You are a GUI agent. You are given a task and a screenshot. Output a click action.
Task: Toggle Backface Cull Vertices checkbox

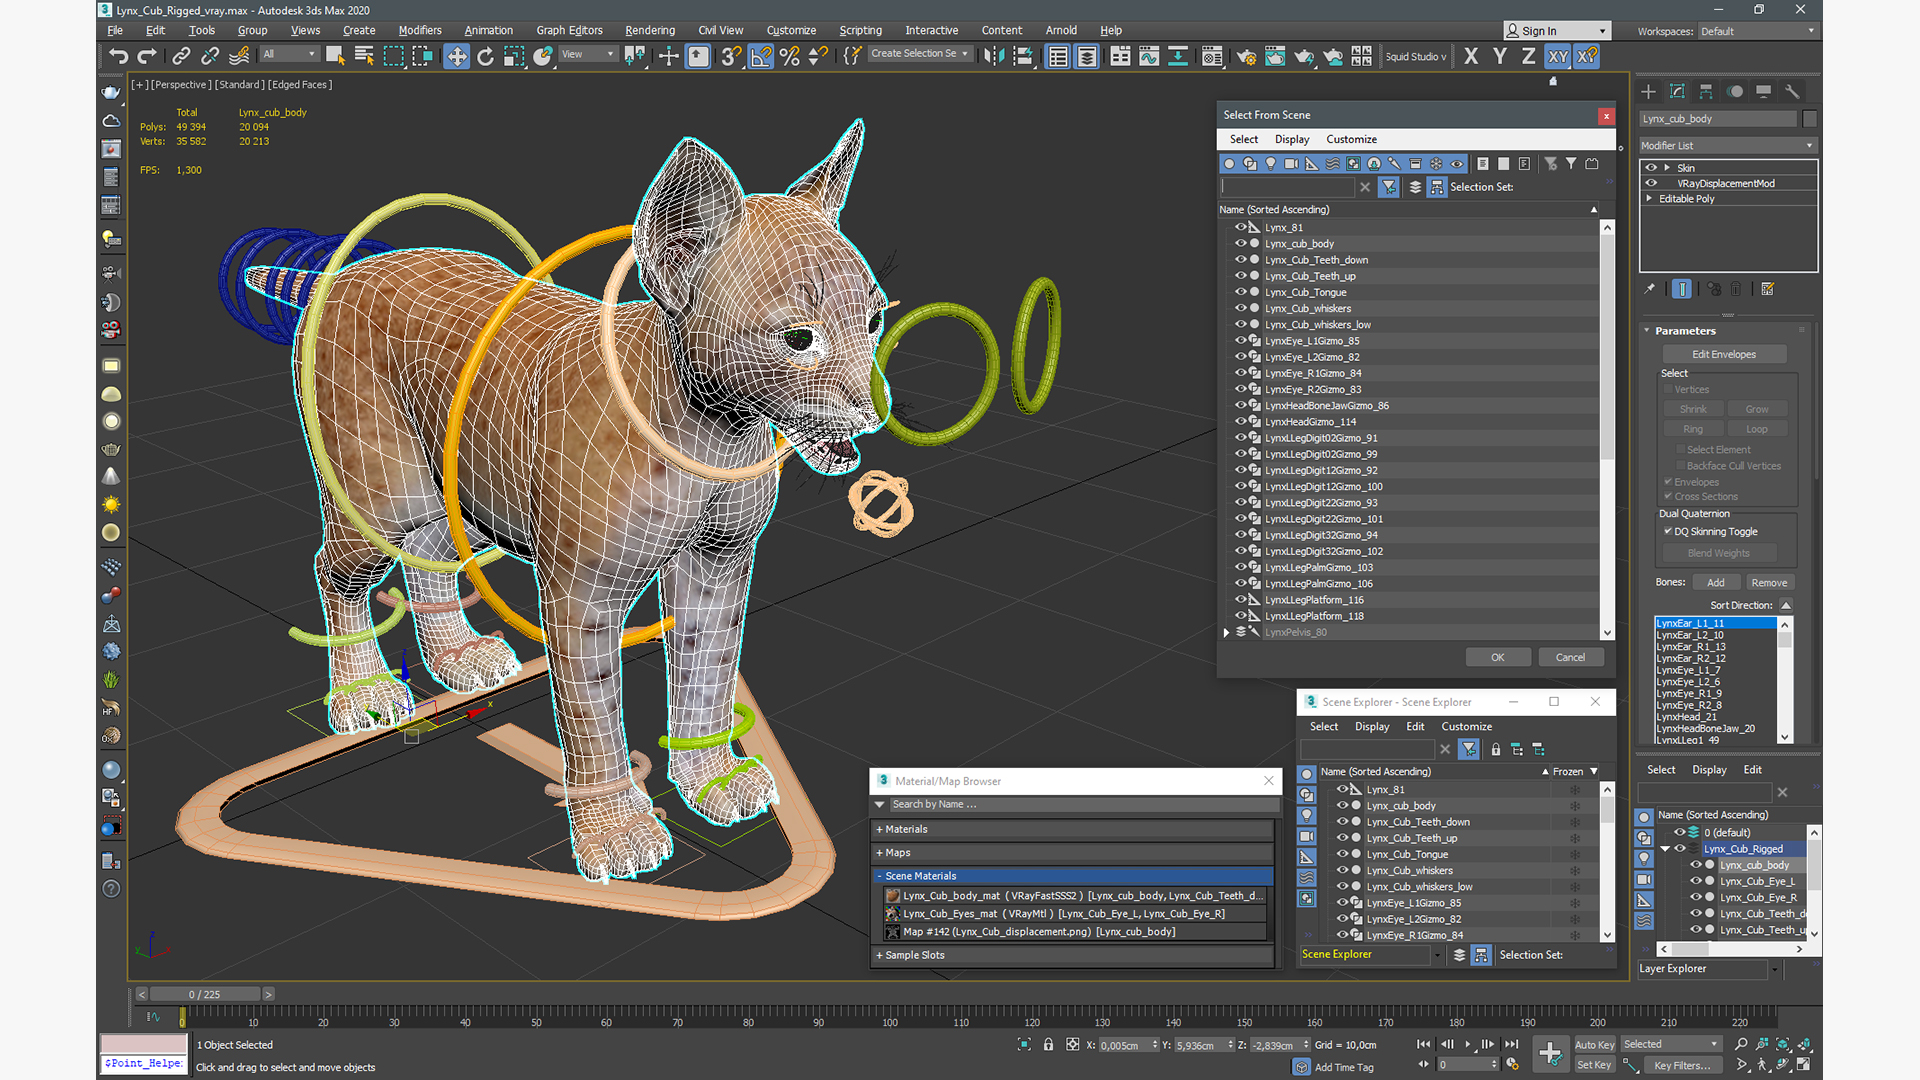pos(1680,465)
